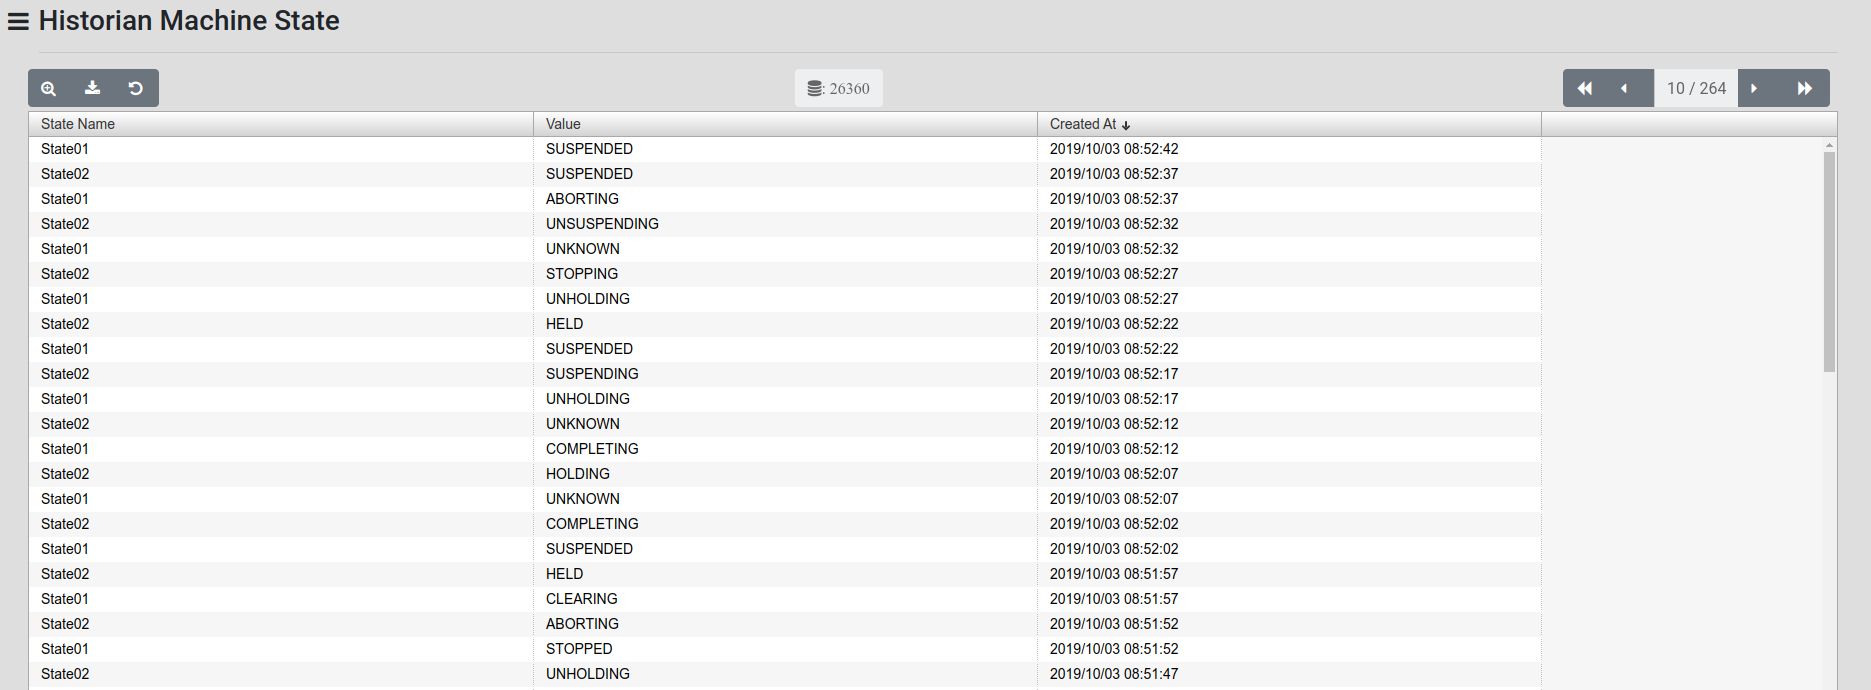Sort by the State Name column header
Image resolution: width=1871 pixels, height=690 pixels.
(78, 124)
